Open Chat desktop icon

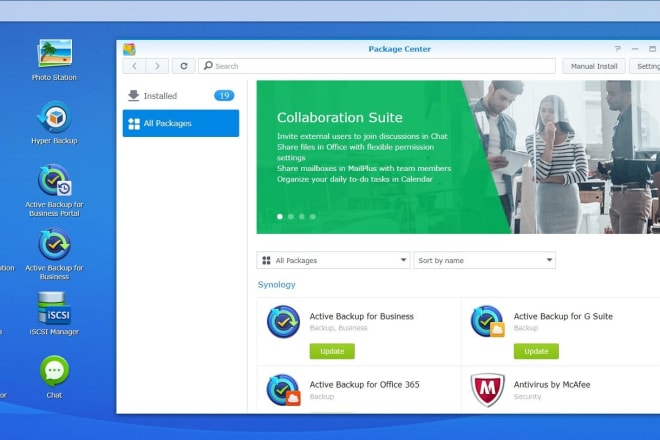tap(54, 376)
